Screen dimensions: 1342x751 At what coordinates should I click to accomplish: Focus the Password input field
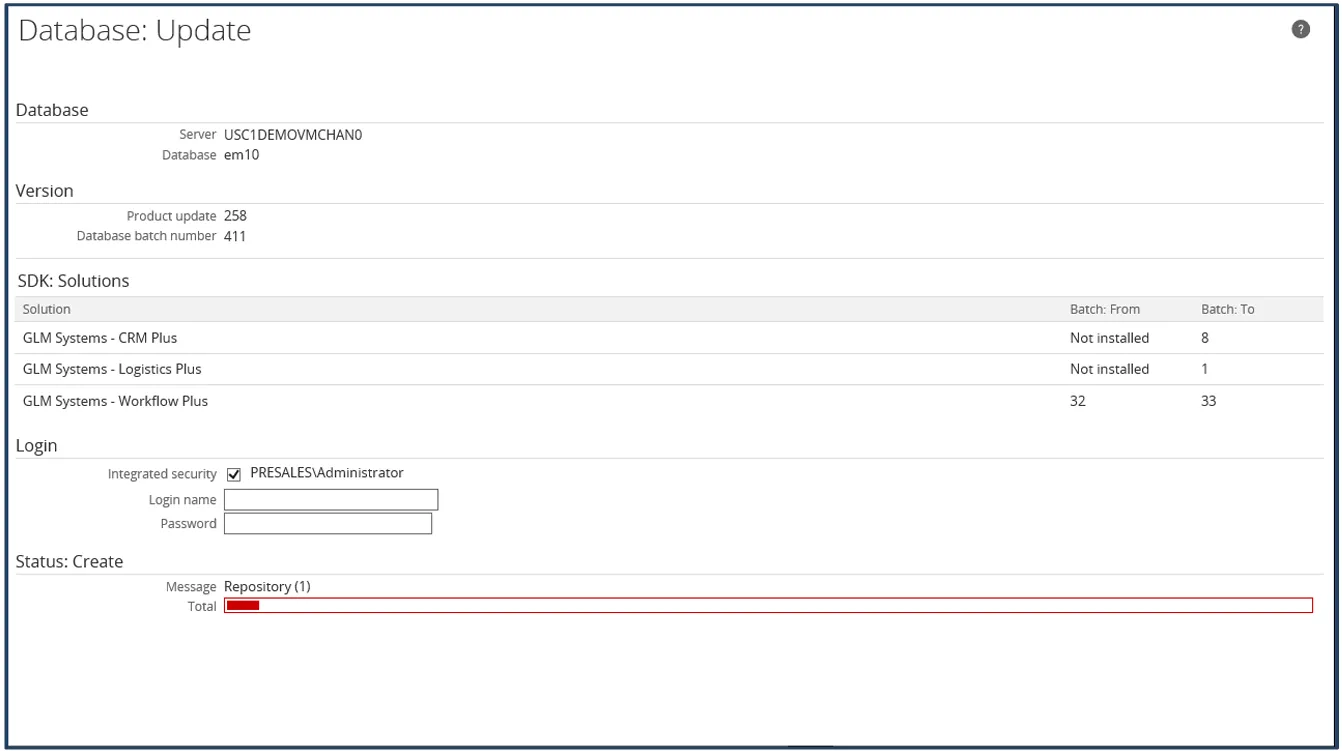click(x=328, y=524)
